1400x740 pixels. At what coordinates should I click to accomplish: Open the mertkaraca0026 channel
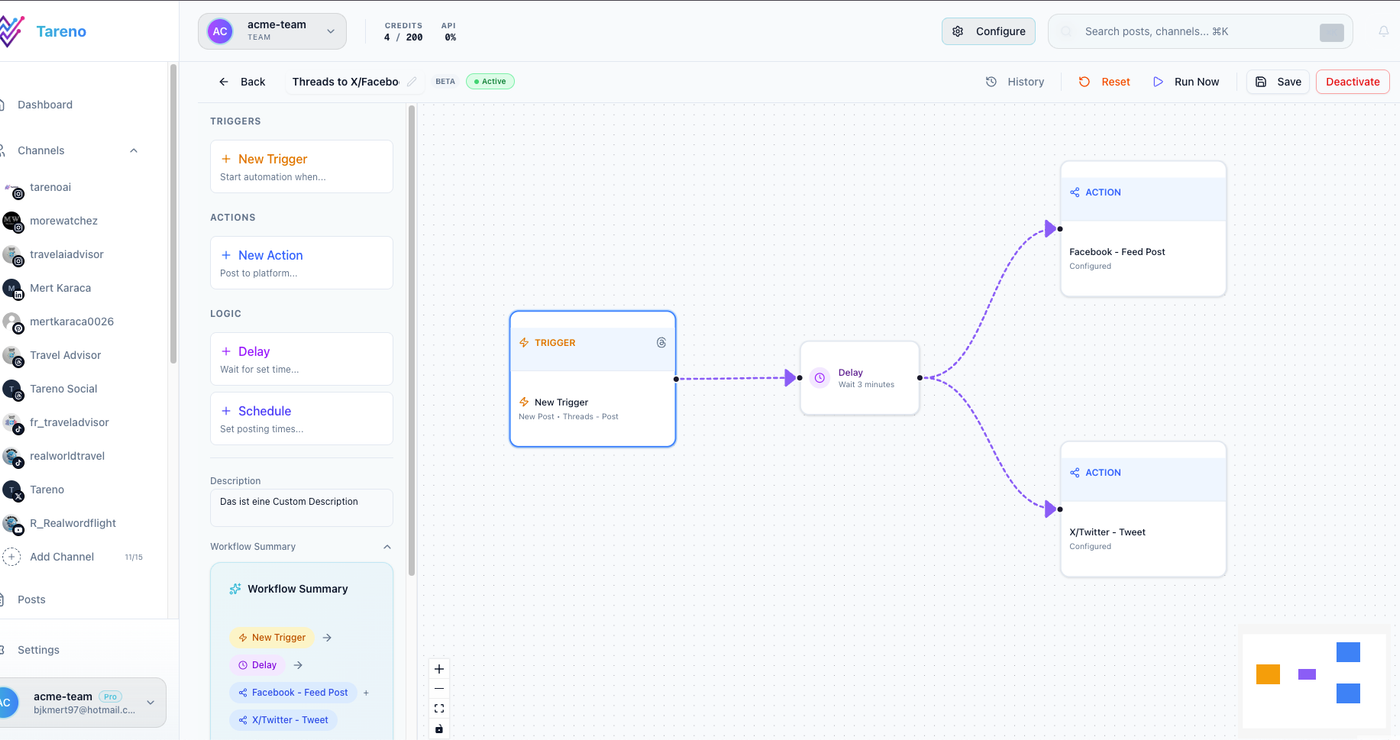(71, 322)
